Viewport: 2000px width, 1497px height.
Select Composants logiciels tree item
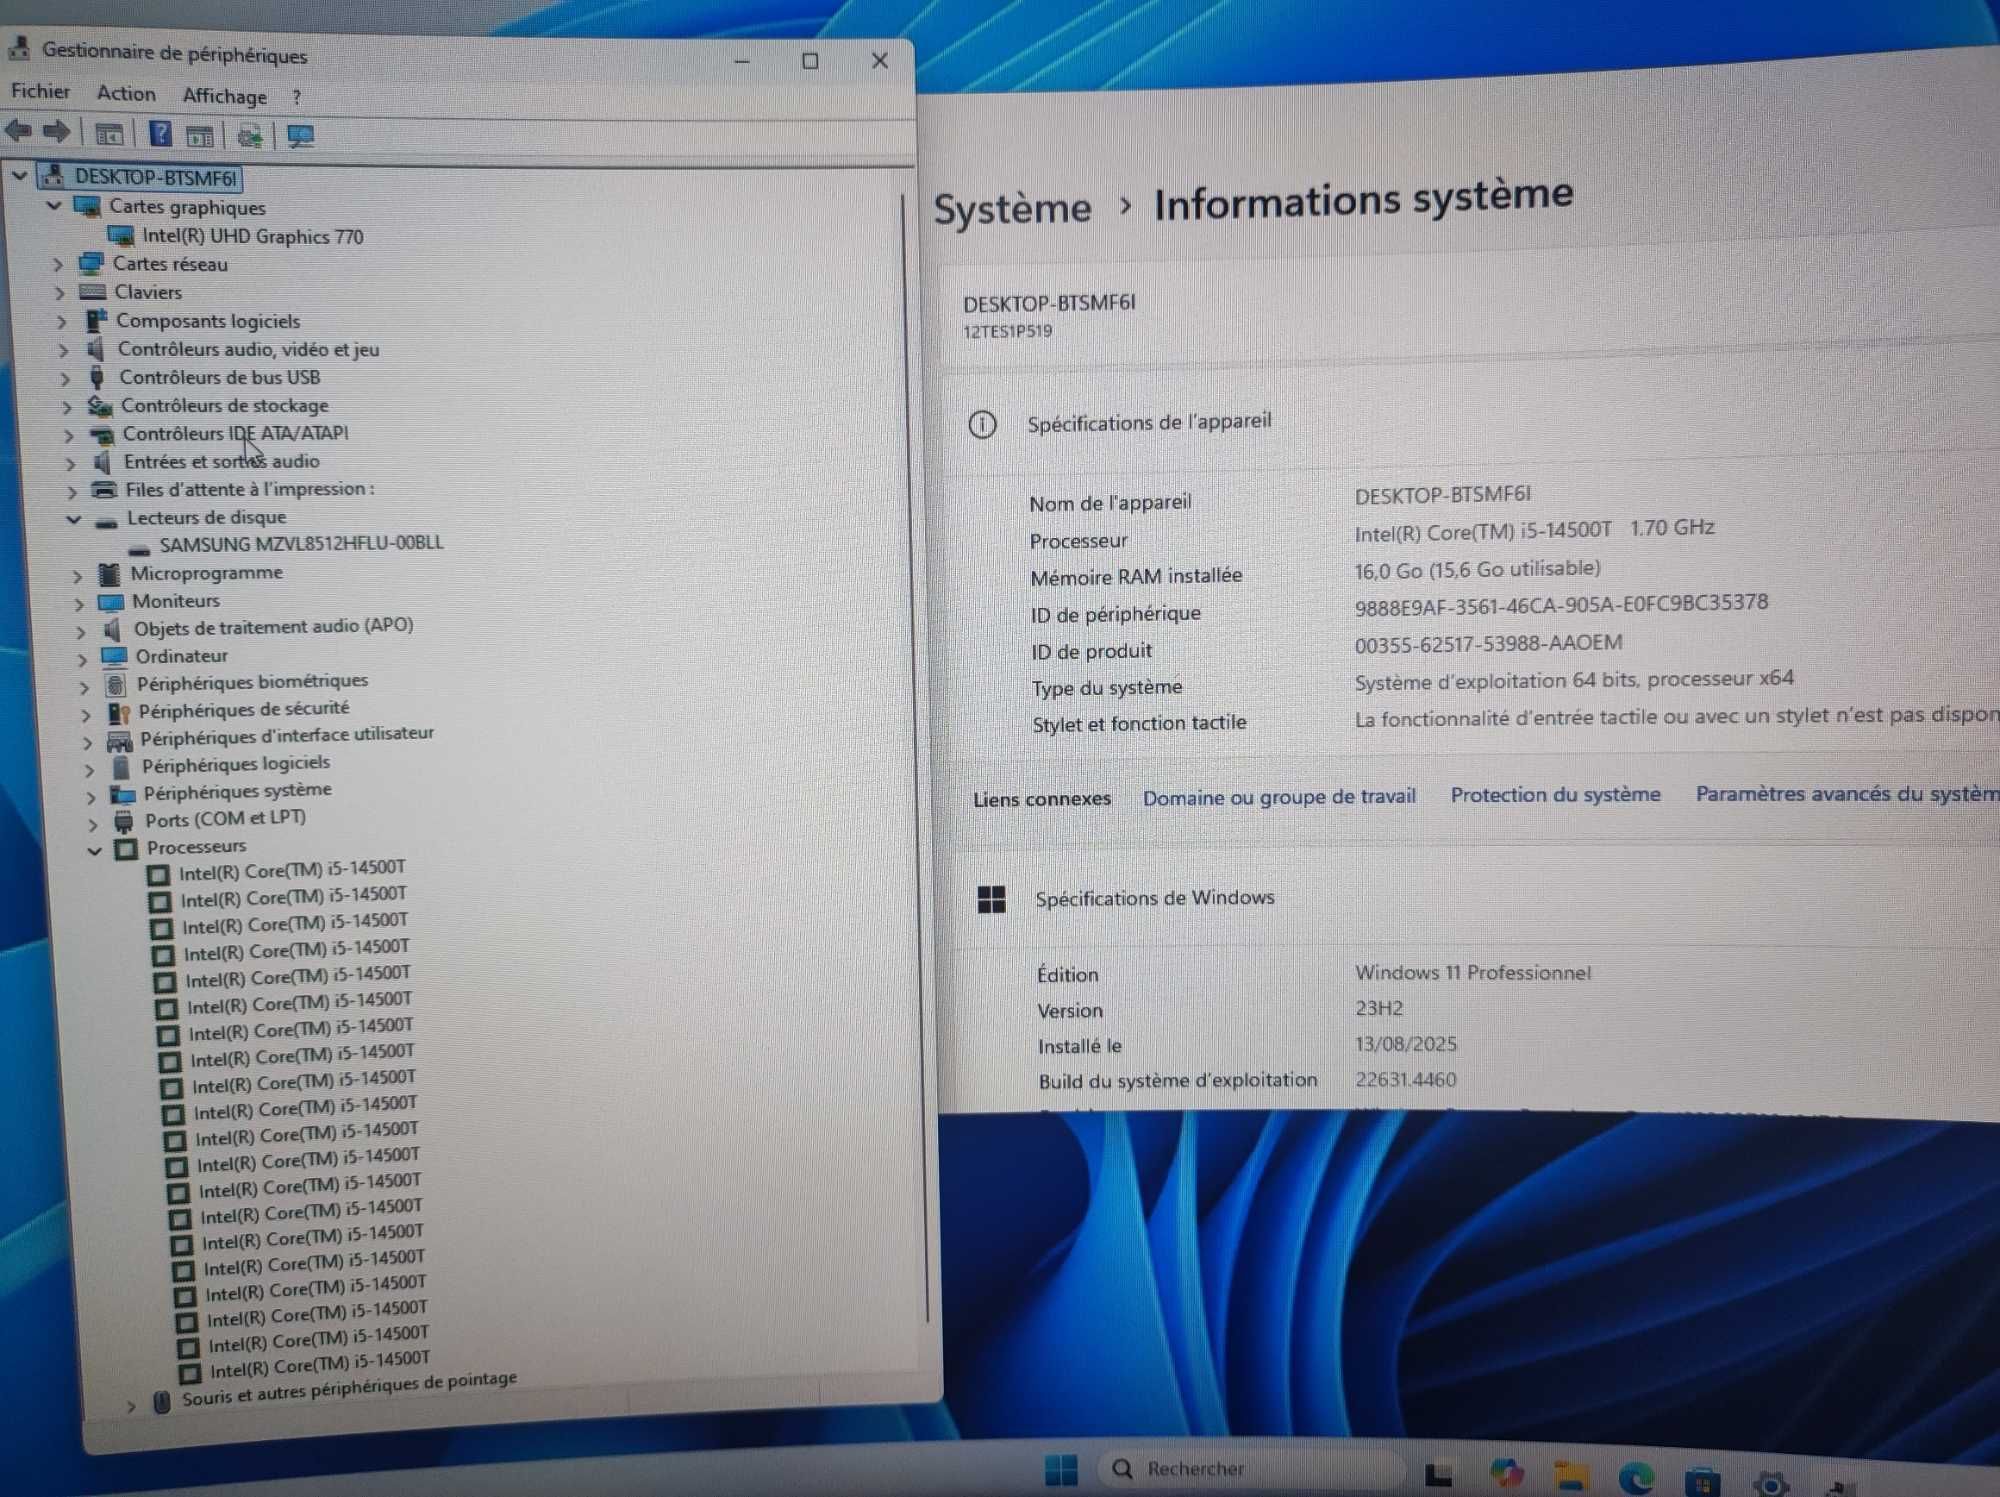pyautogui.click(x=208, y=321)
